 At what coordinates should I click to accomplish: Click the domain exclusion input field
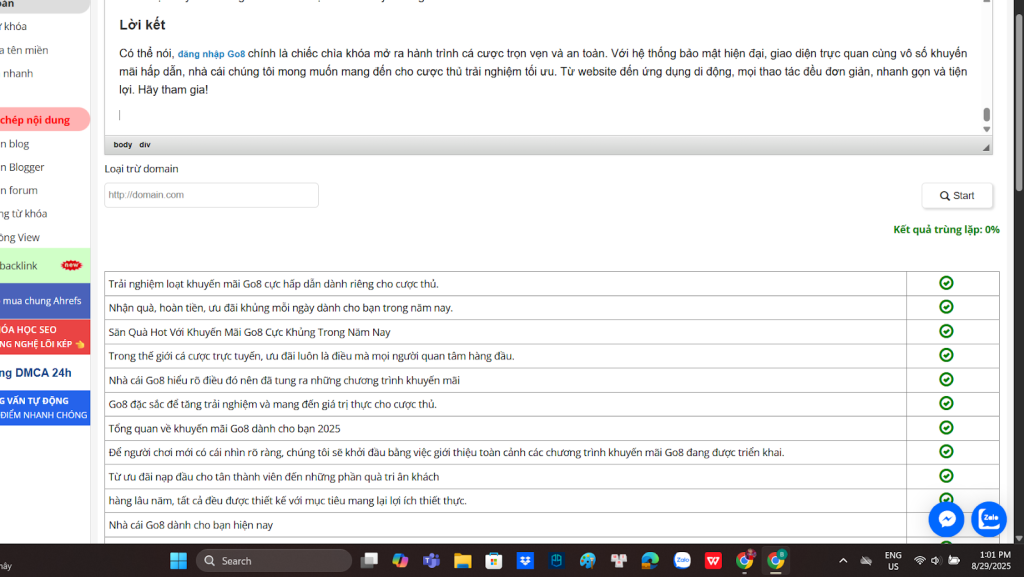(211, 195)
